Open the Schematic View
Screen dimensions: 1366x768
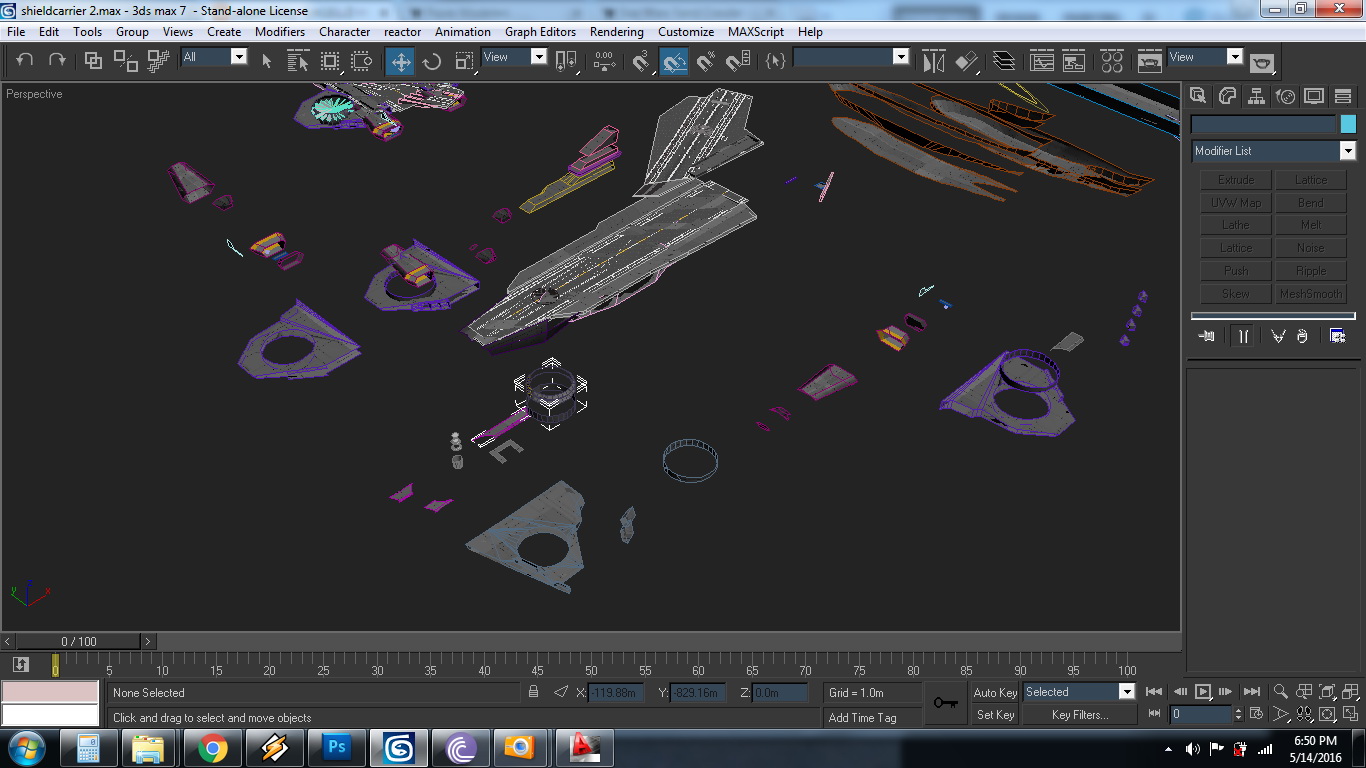(x=1074, y=61)
